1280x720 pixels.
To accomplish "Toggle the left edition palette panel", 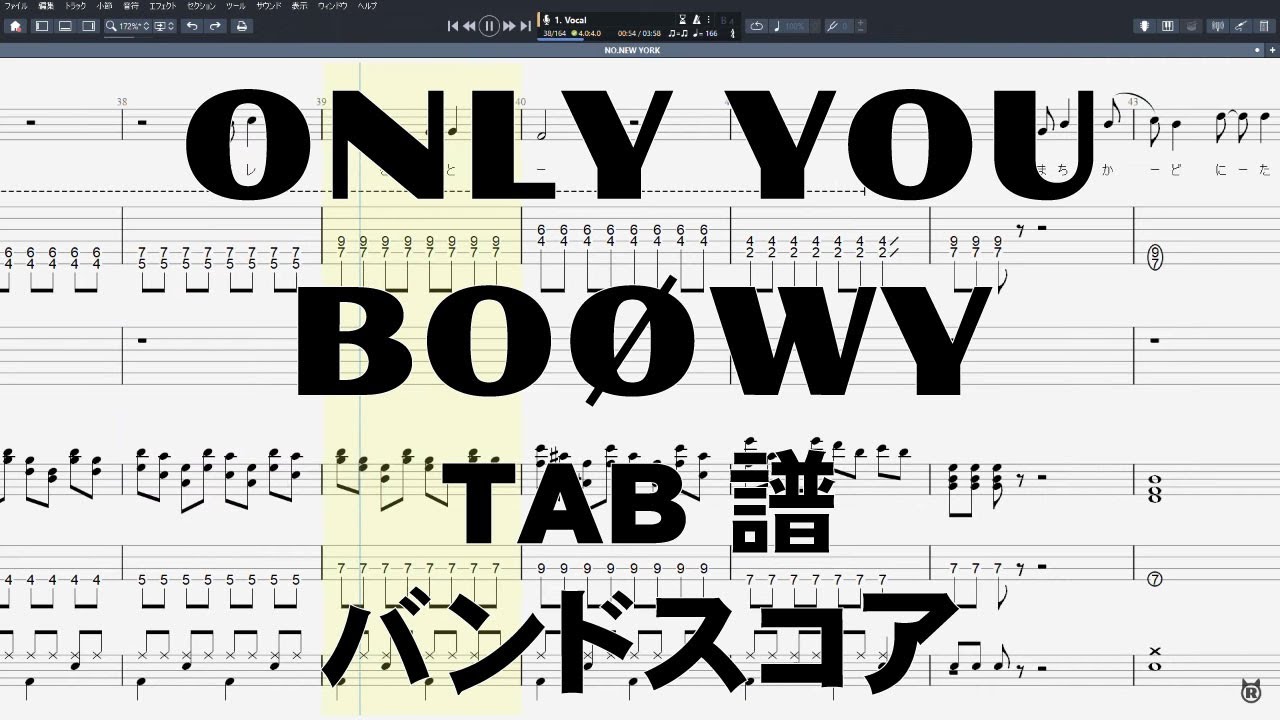I will coord(42,26).
